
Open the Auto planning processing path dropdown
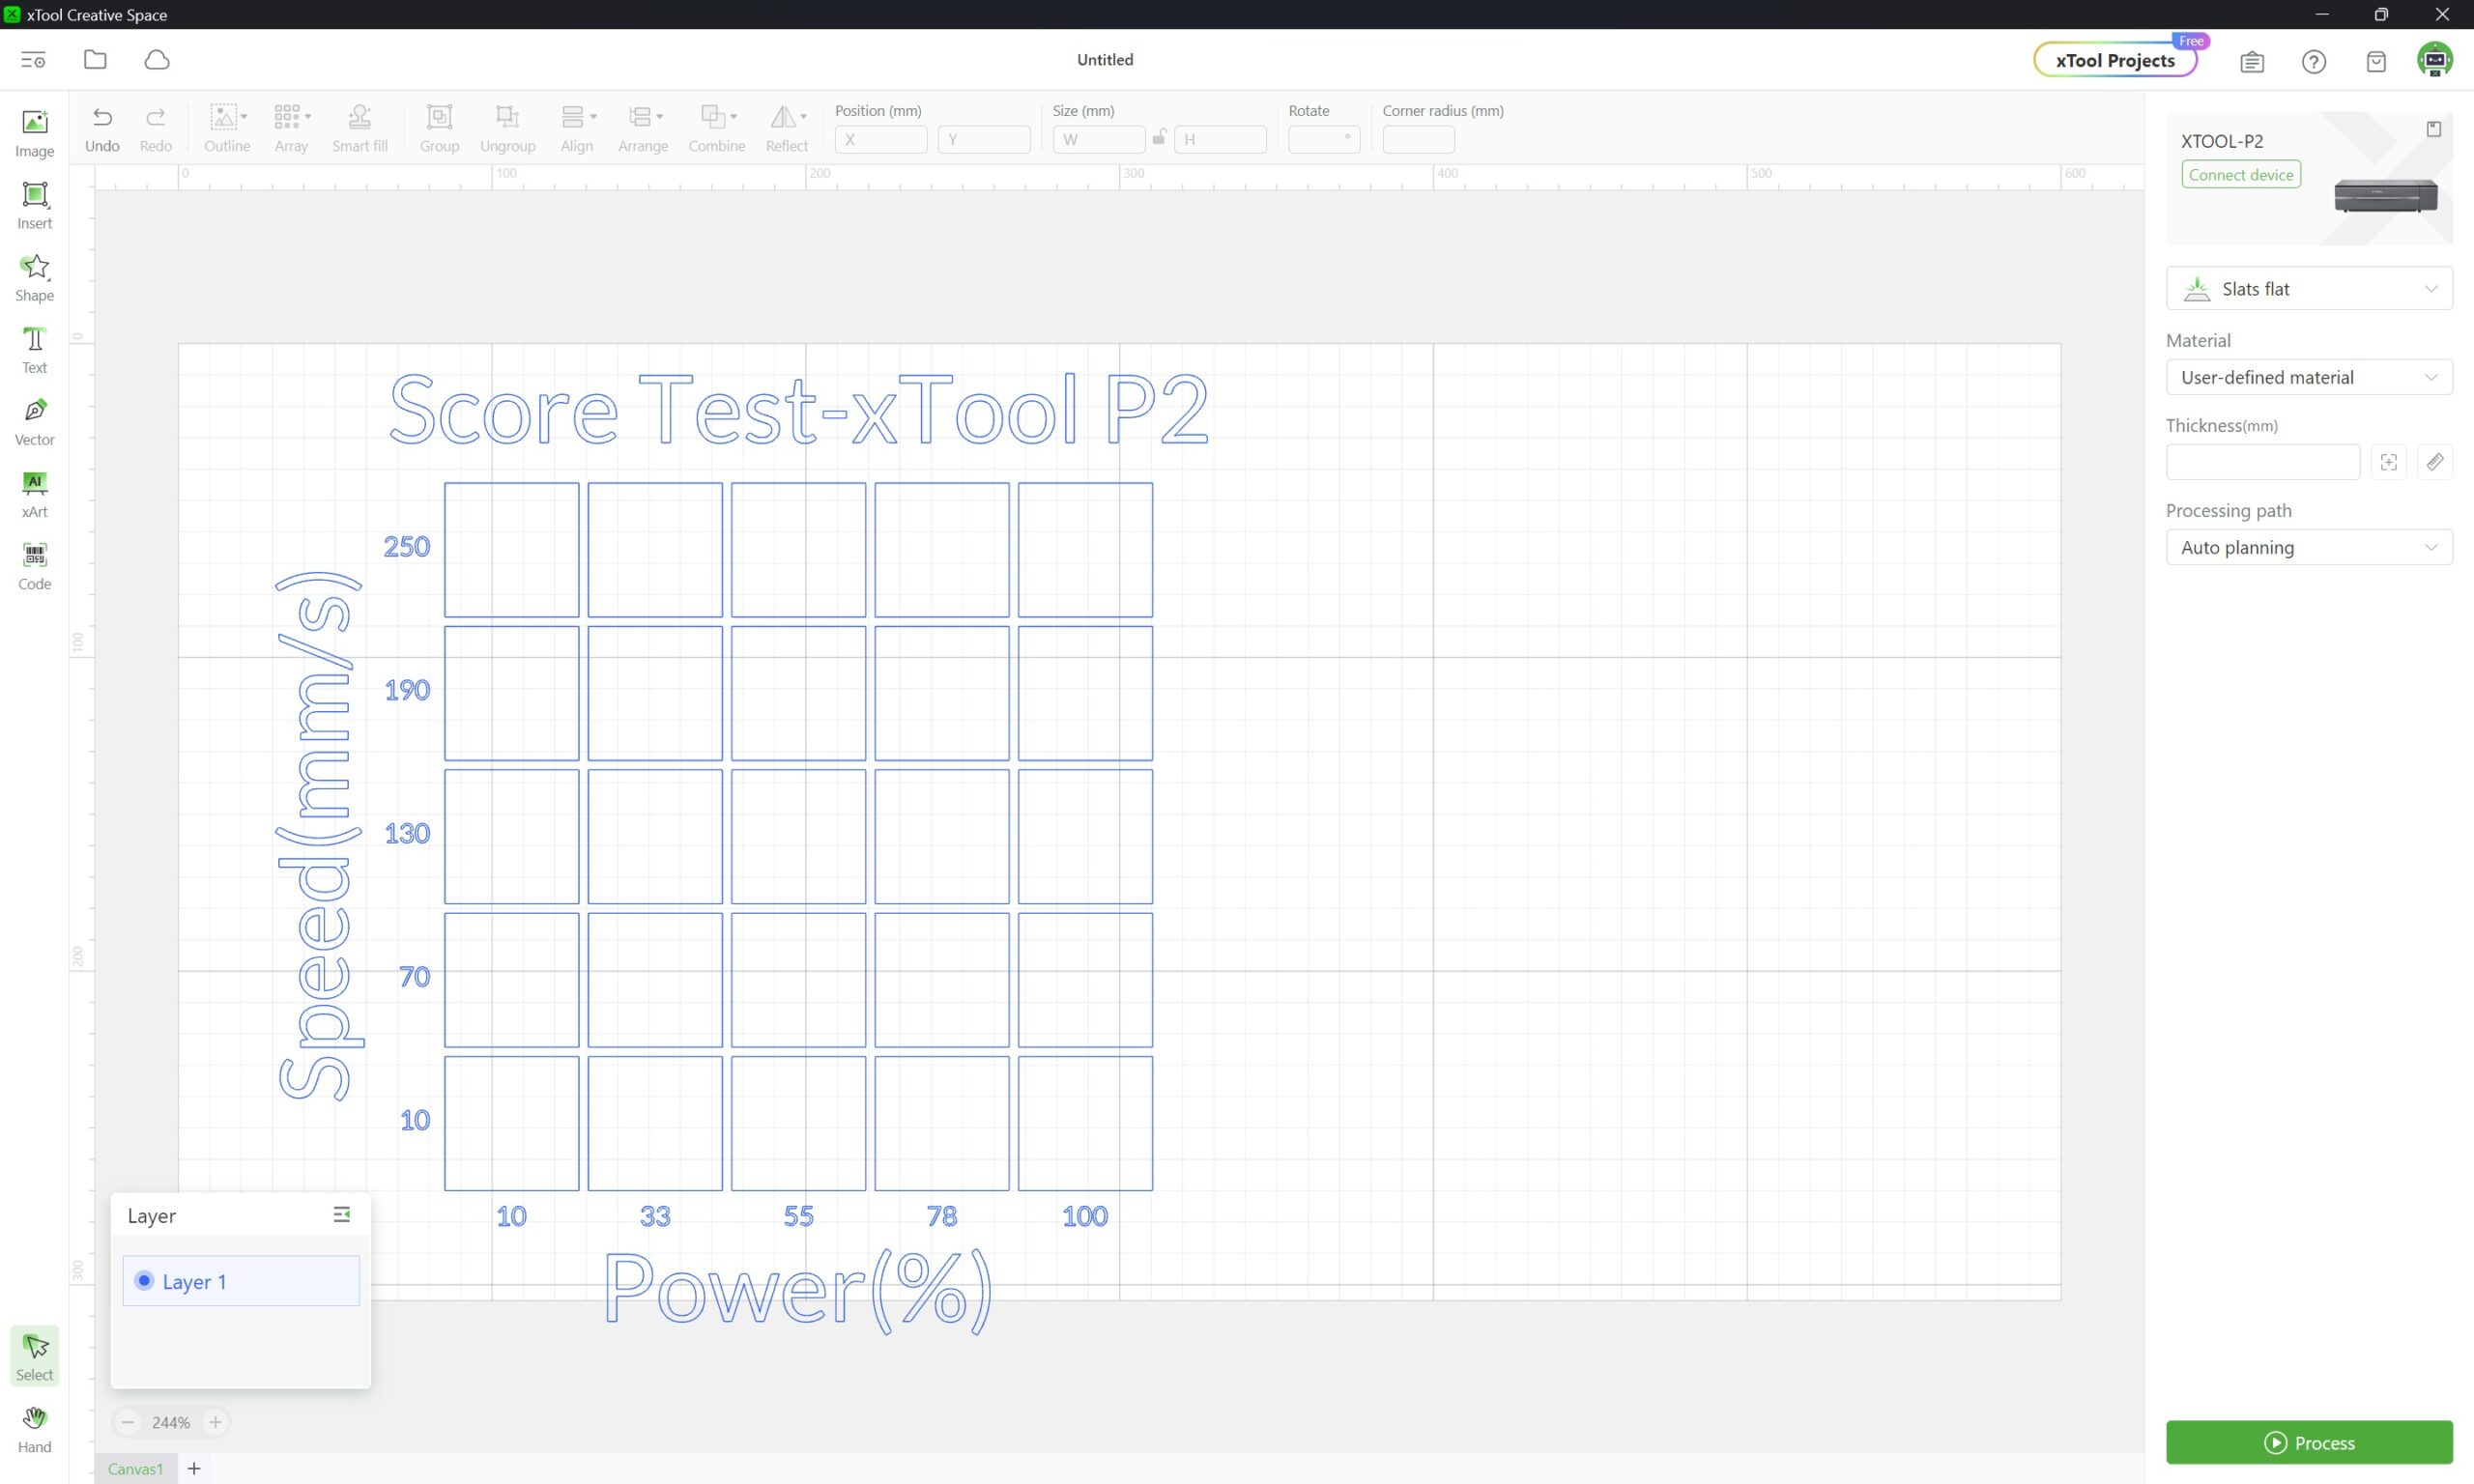[x=2308, y=547]
